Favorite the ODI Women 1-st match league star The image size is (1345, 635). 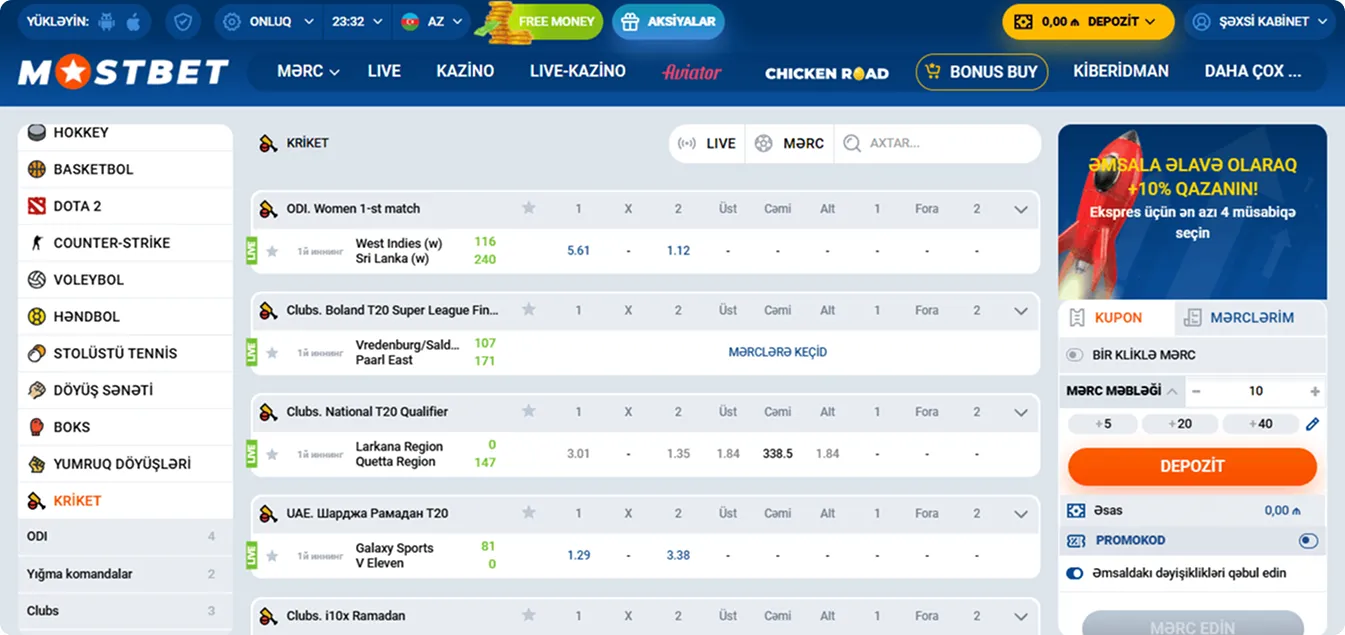pyautogui.click(x=529, y=208)
